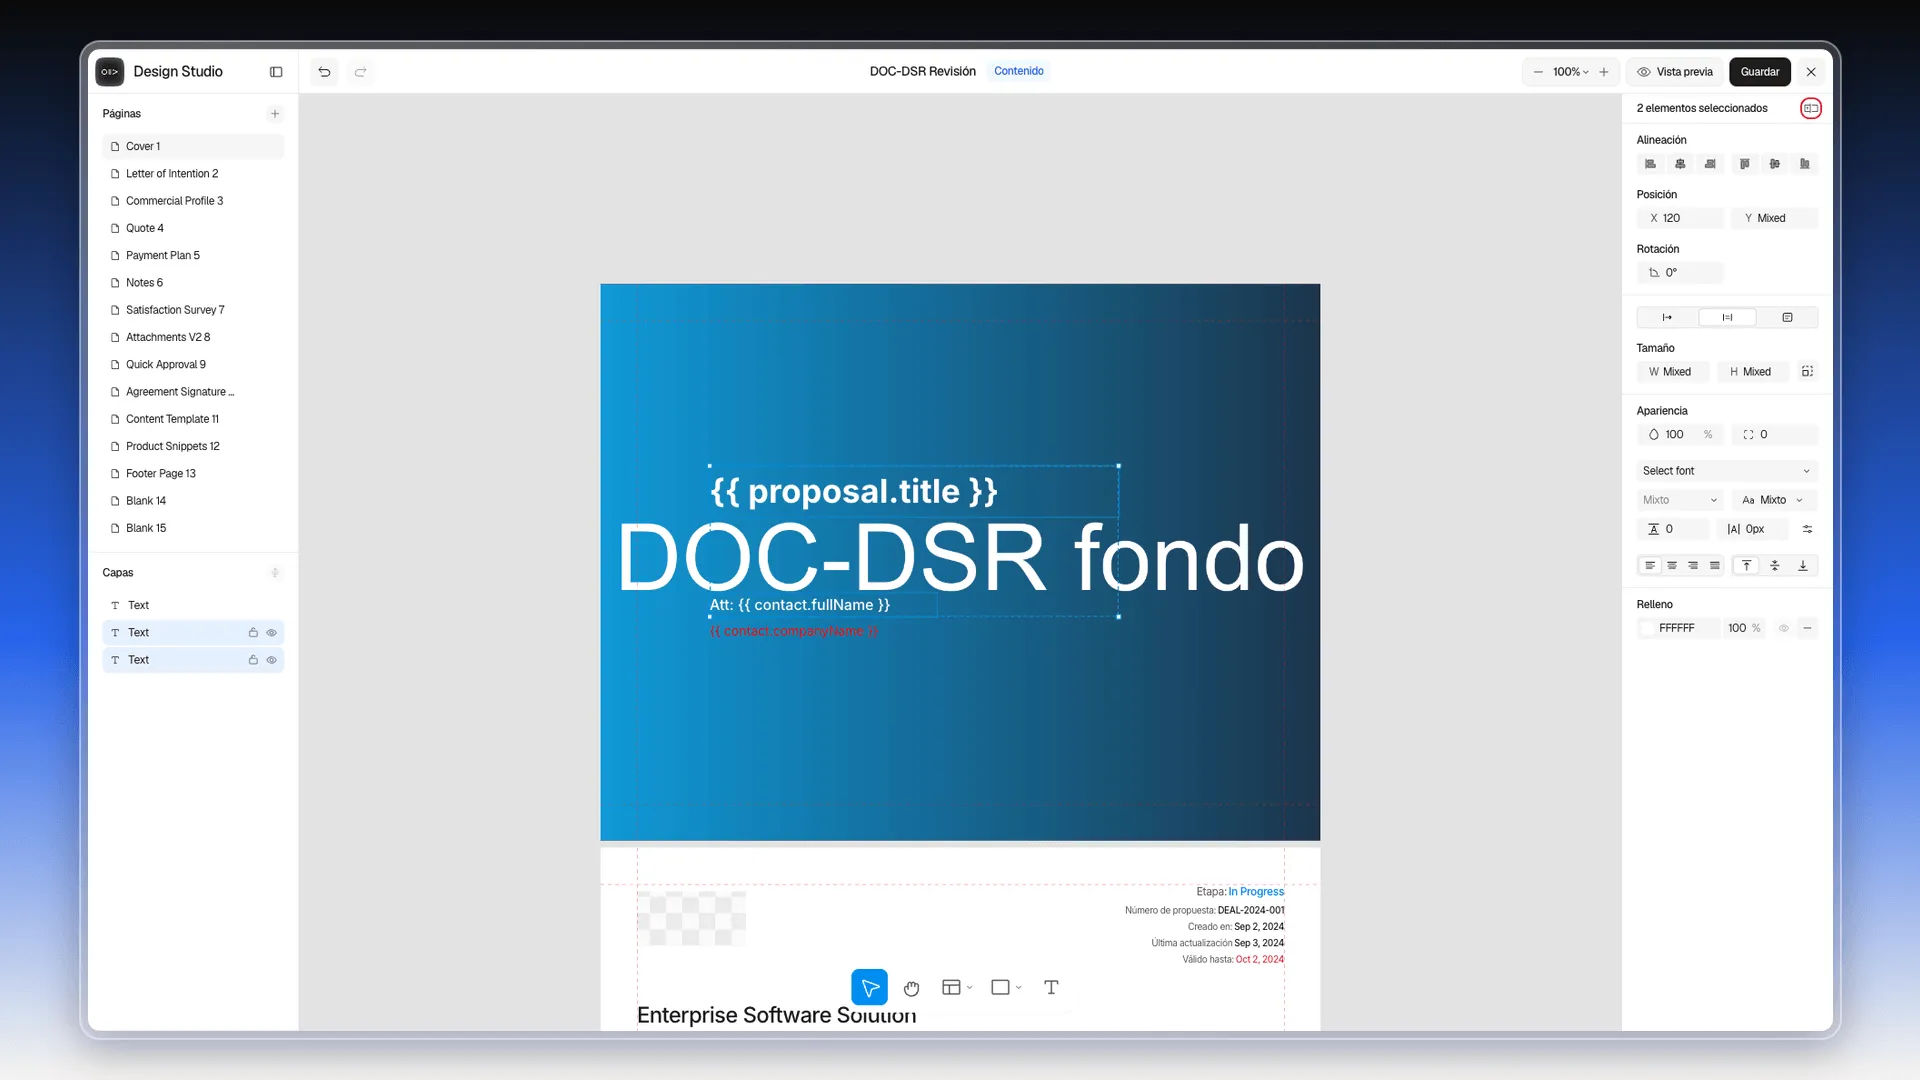Align selected elements to the left
The height and width of the screenshot is (1080, 1920).
1650,164
